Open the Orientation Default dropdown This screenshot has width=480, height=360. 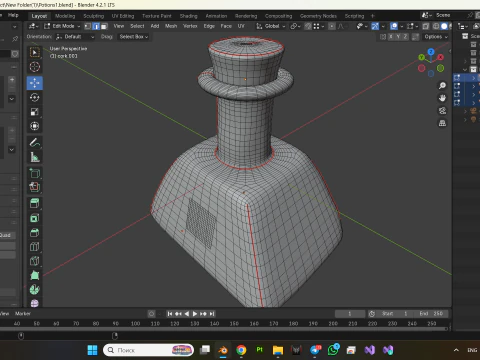click(x=75, y=37)
